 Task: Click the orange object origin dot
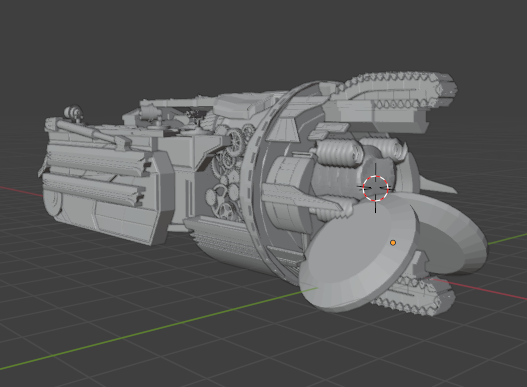point(393,242)
